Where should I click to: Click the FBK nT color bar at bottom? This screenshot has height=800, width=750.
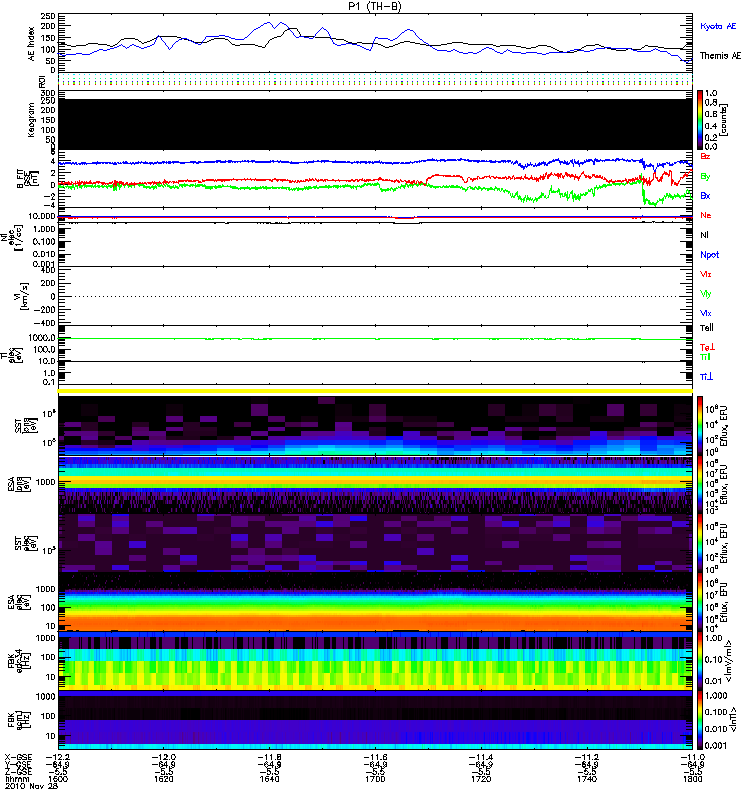click(x=700, y=720)
